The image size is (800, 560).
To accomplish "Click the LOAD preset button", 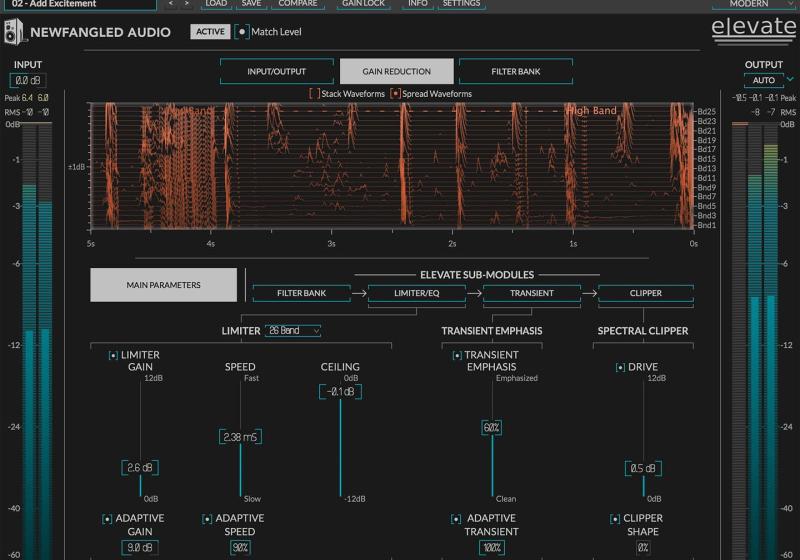I will (x=216, y=4).
